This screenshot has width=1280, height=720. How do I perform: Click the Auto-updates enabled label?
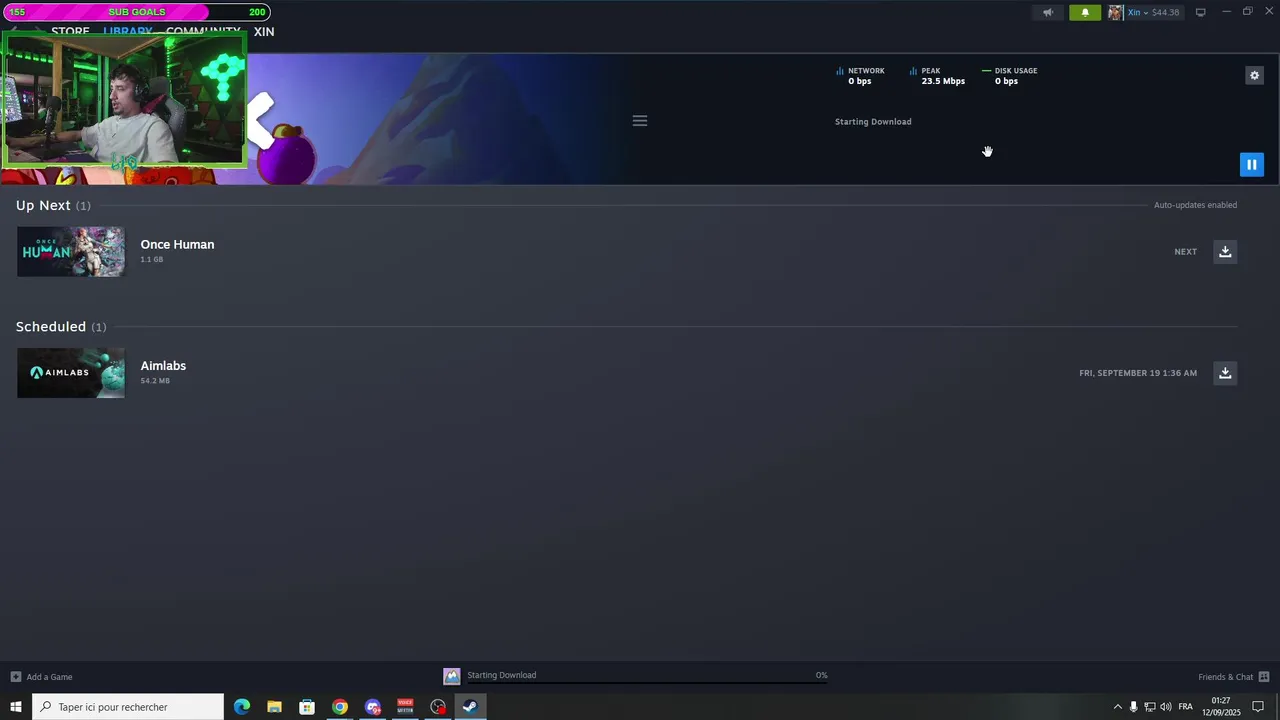[1195, 205]
